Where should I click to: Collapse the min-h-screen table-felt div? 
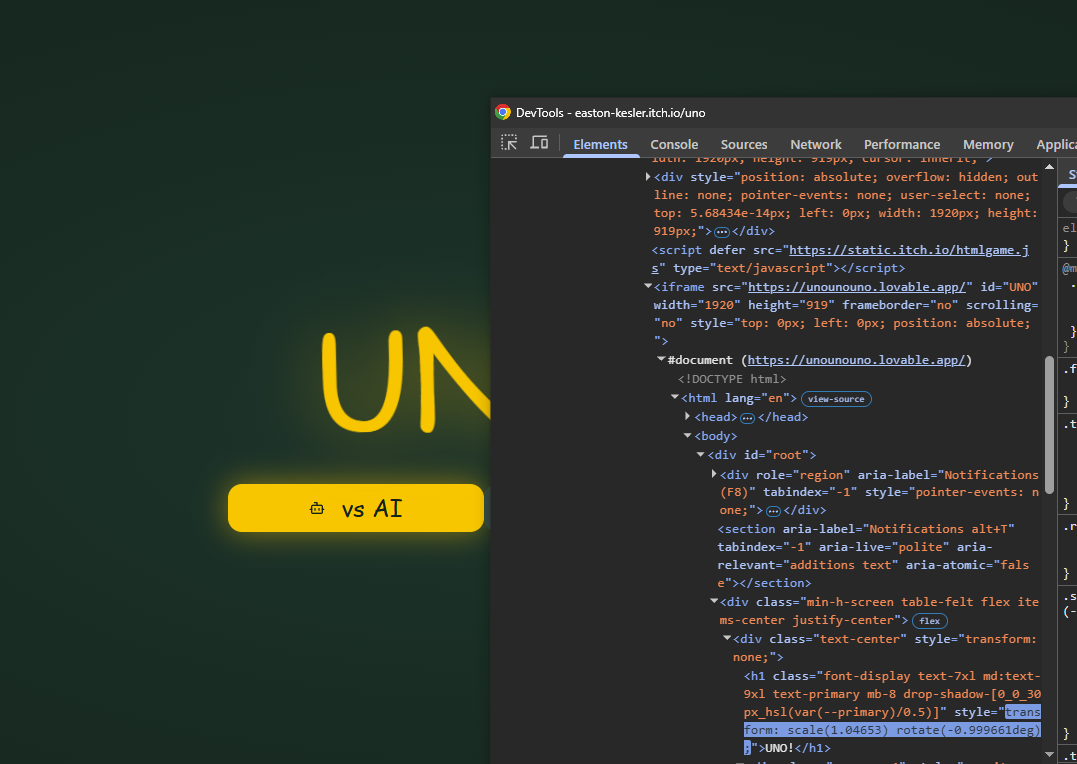click(714, 601)
